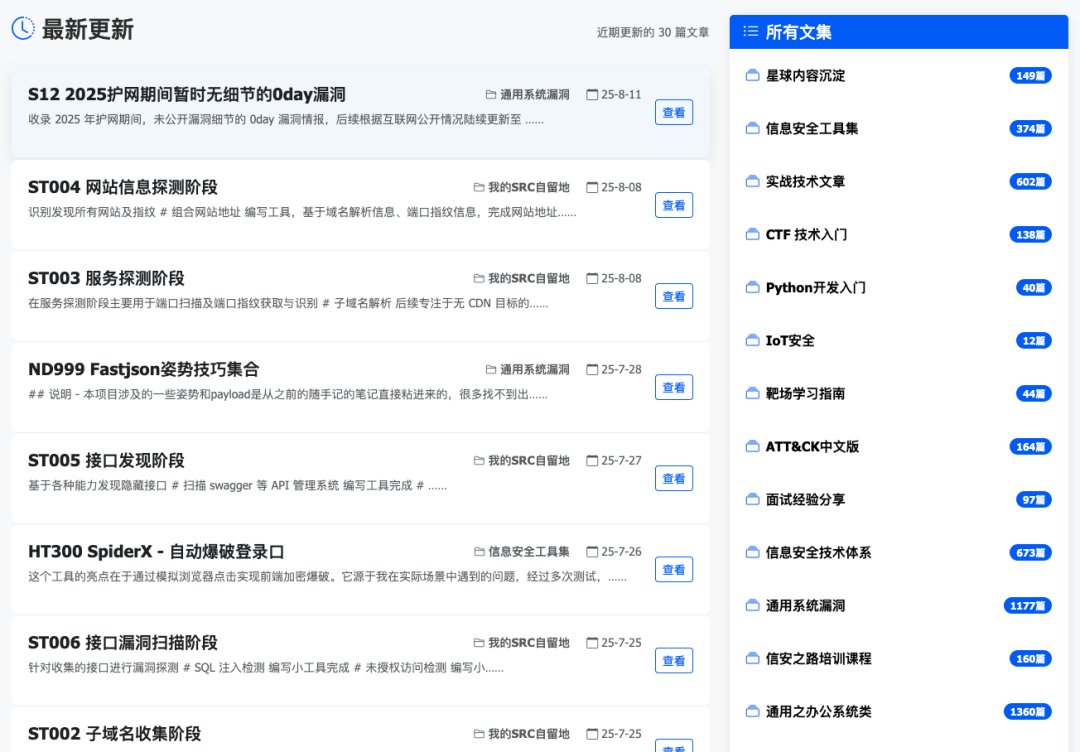Click the folder icon for 实战技术文章
Viewport: 1080px width, 752px height.
click(x=753, y=181)
